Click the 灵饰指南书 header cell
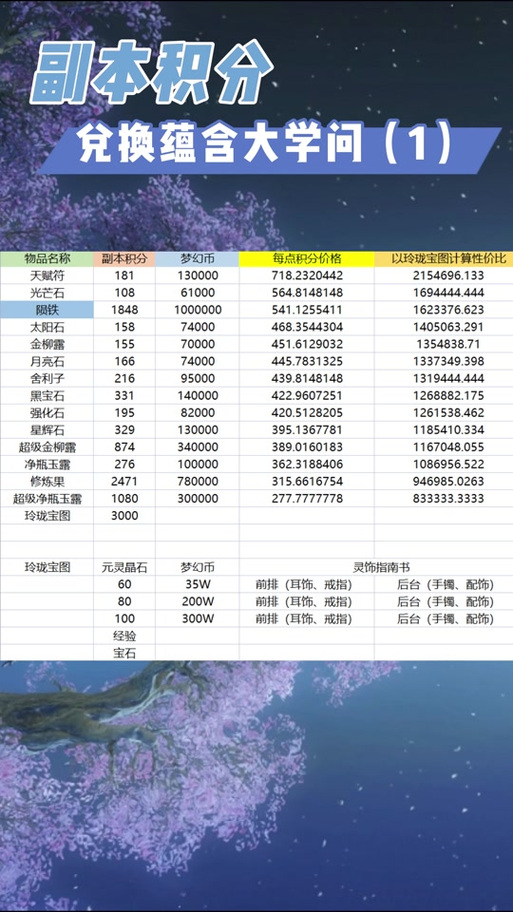Image resolution: width=513 pixels, height=912 pixels. pyautogui.click(x=376, y=567)
